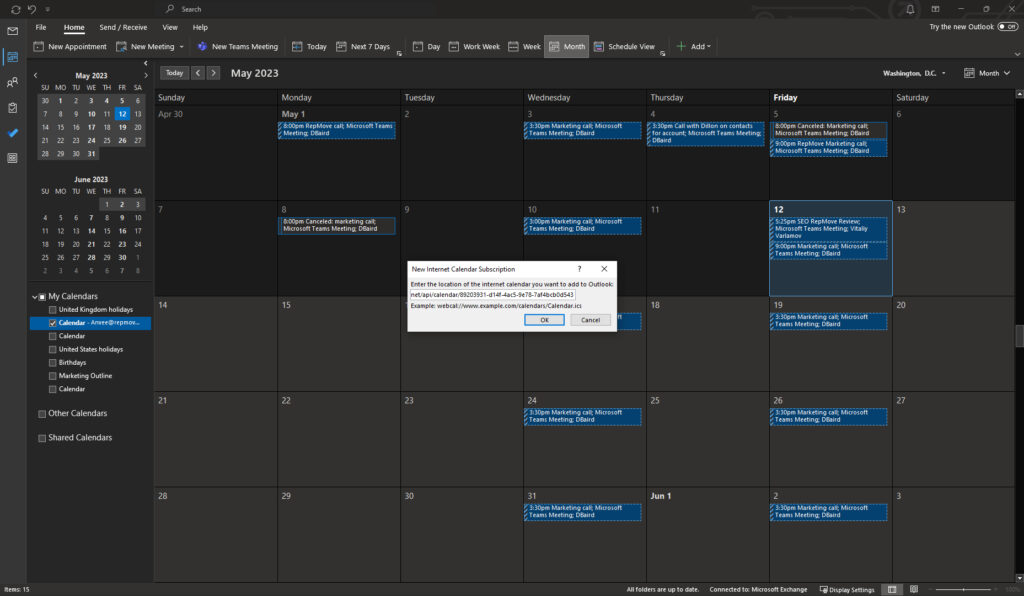The width and height of the screenshot is (1024, 596).
Task: Open the 5:25pm SEO RepMove Review event
Action: tap(829, 228)
